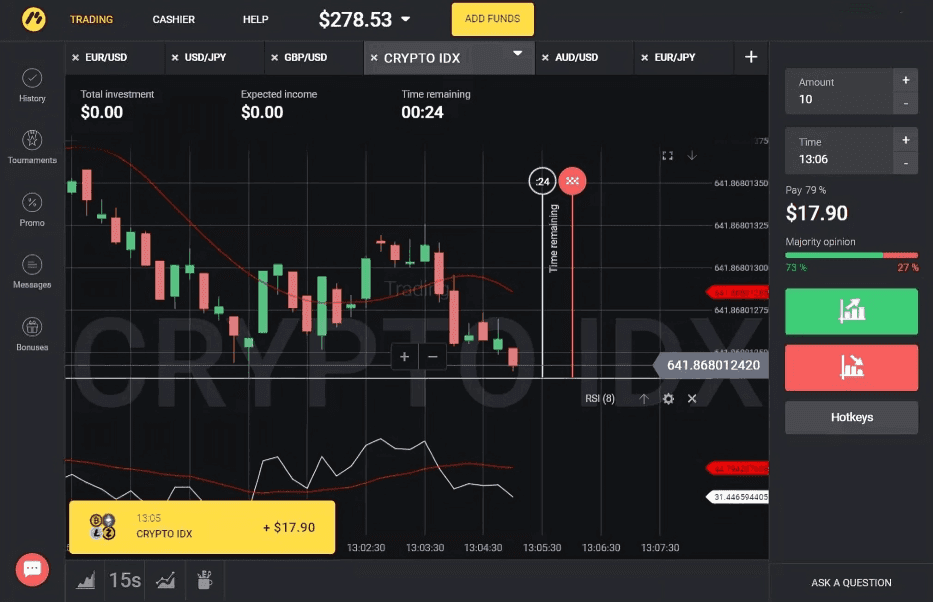This screenshot has height=602, width=933.
Task: Open the live chat bubble
Action: click(x=32, y=569)
